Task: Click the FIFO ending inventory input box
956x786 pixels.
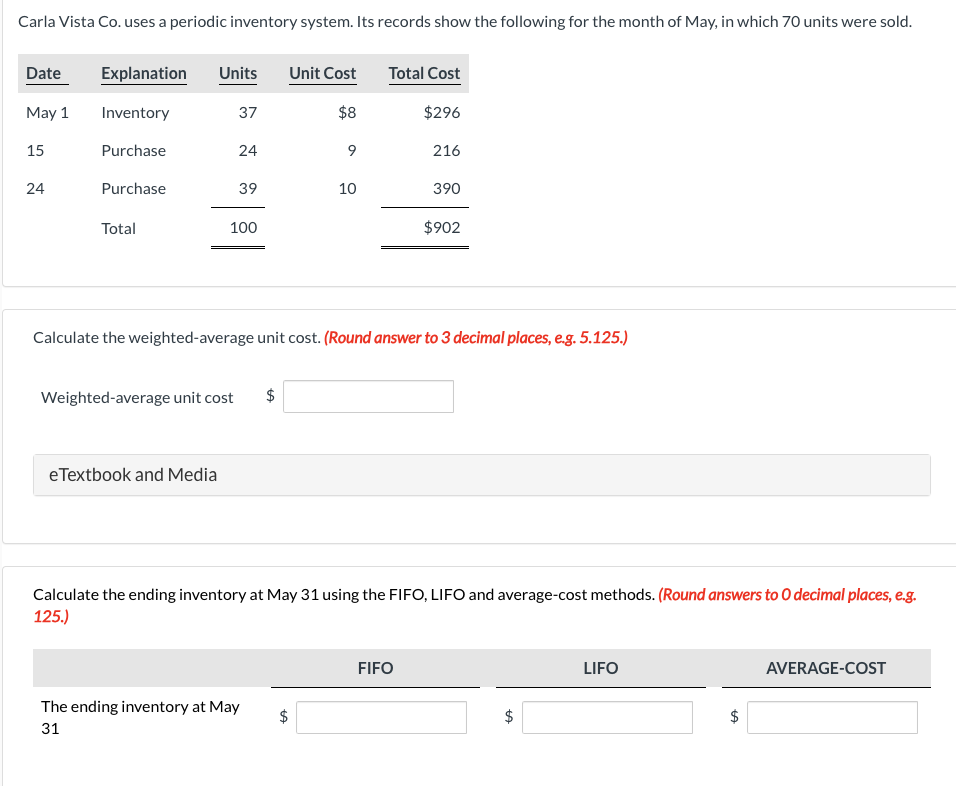Action: pos(381,717)
